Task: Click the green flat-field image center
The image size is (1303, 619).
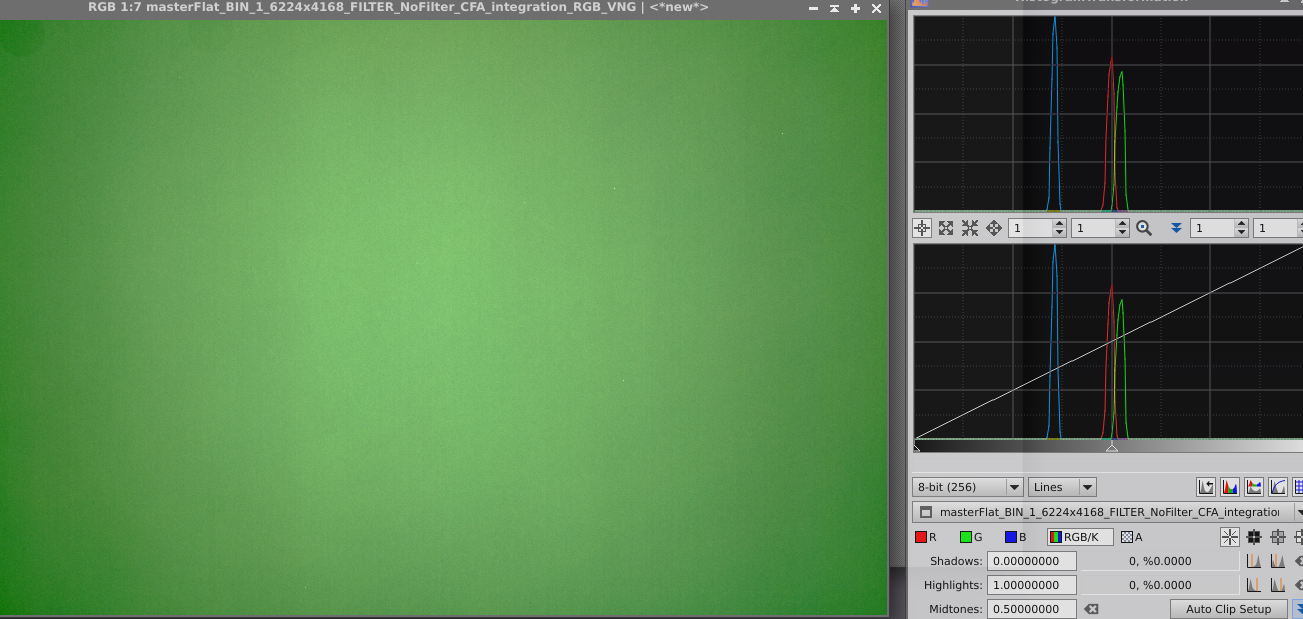Action: [443, 316]
